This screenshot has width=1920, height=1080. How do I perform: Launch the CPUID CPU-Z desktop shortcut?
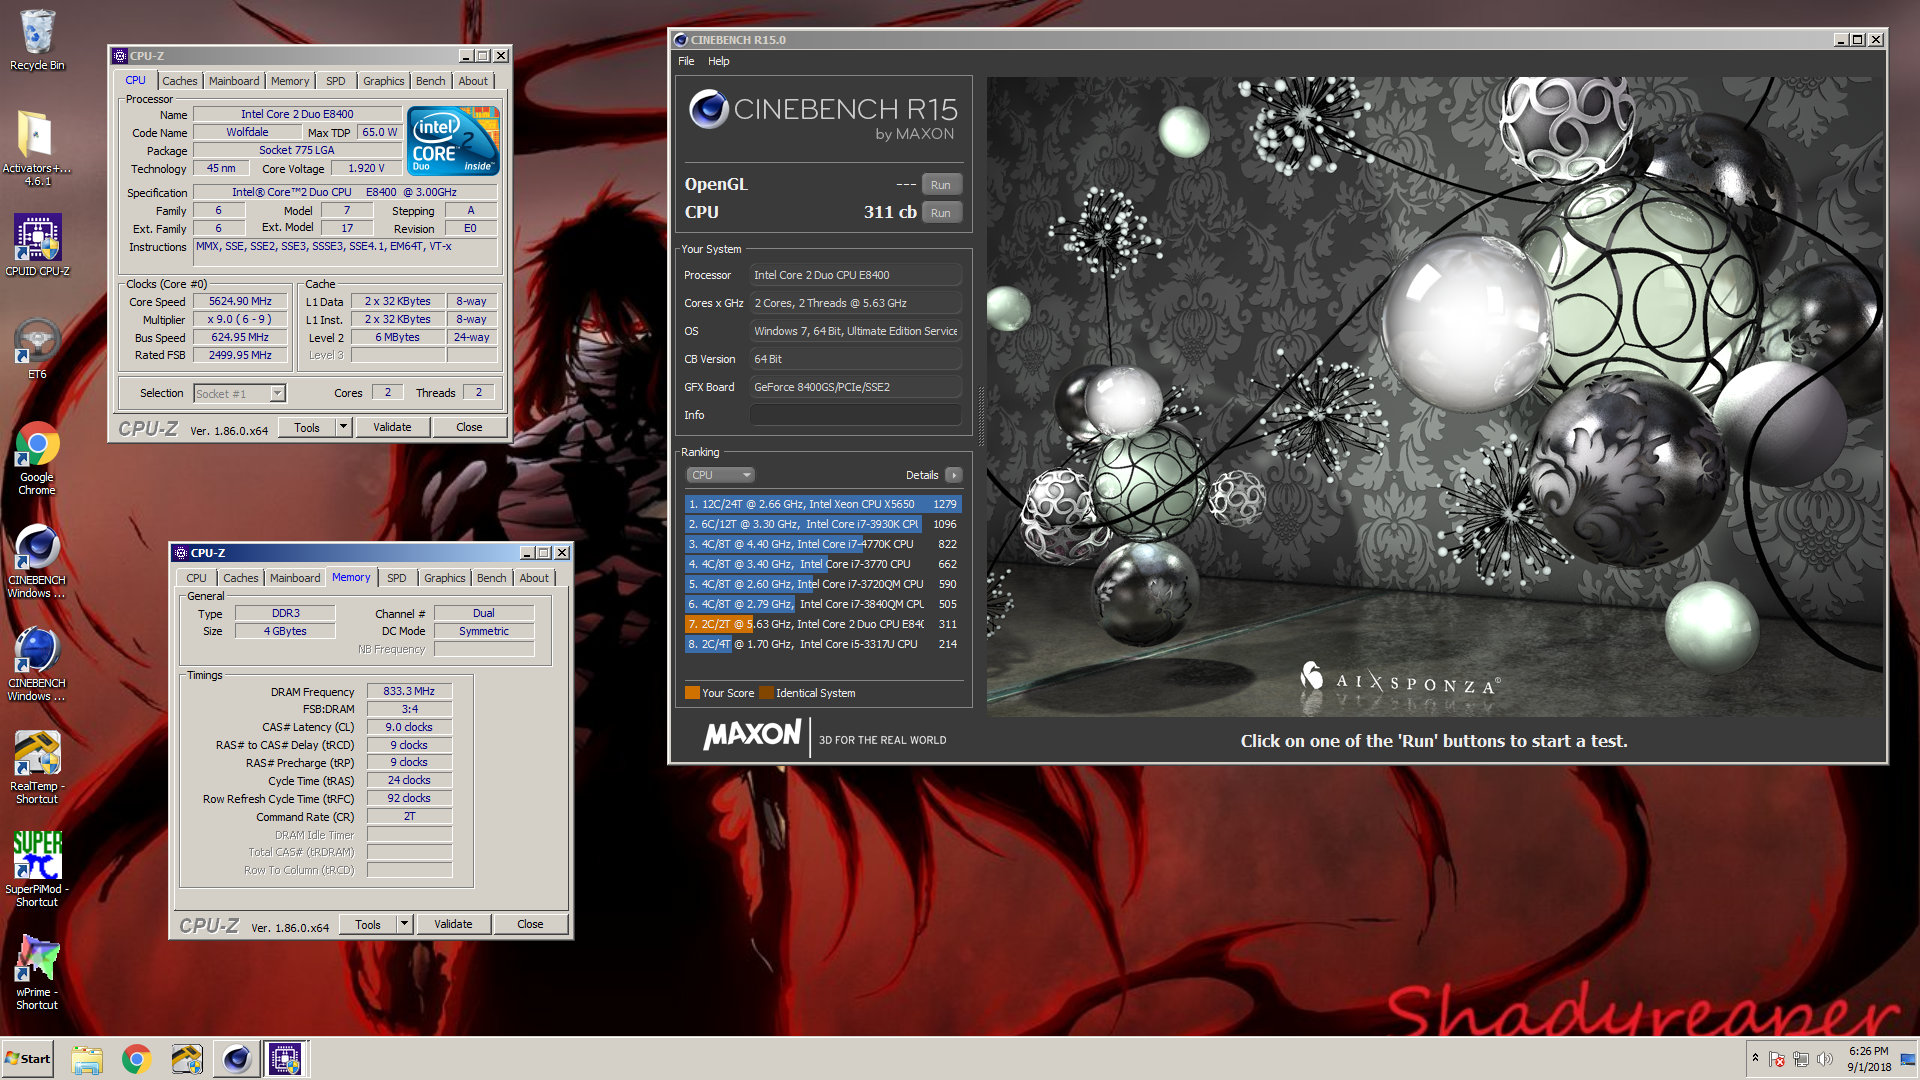click(37, 245)
